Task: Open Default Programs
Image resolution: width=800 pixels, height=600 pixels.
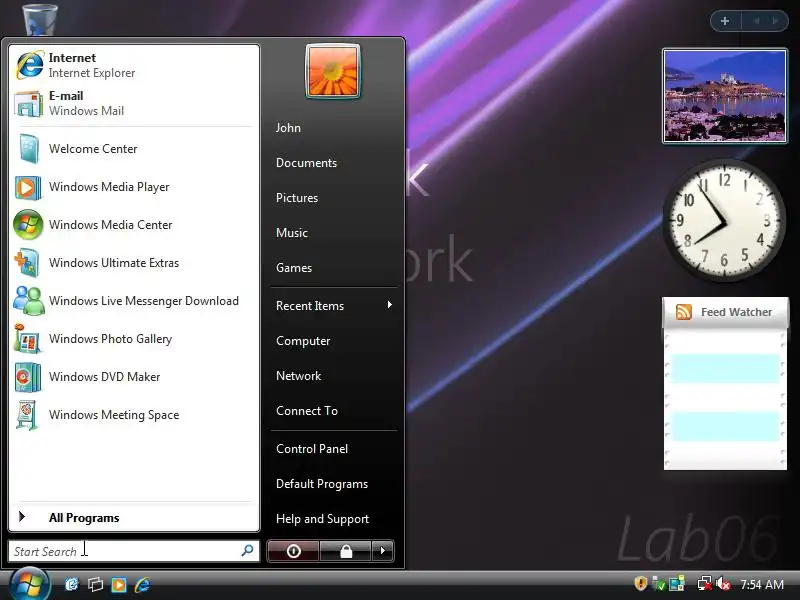Action: tap(322, 484)
